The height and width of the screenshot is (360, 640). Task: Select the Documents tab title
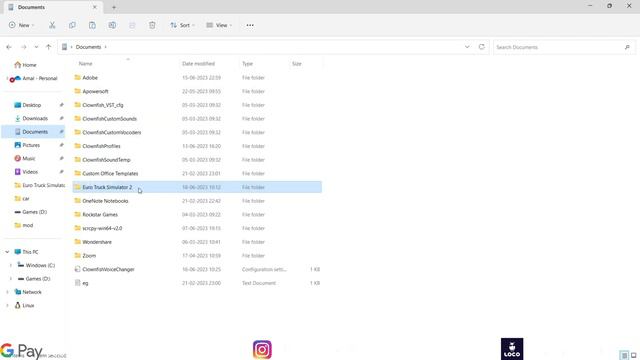[31, 7]
